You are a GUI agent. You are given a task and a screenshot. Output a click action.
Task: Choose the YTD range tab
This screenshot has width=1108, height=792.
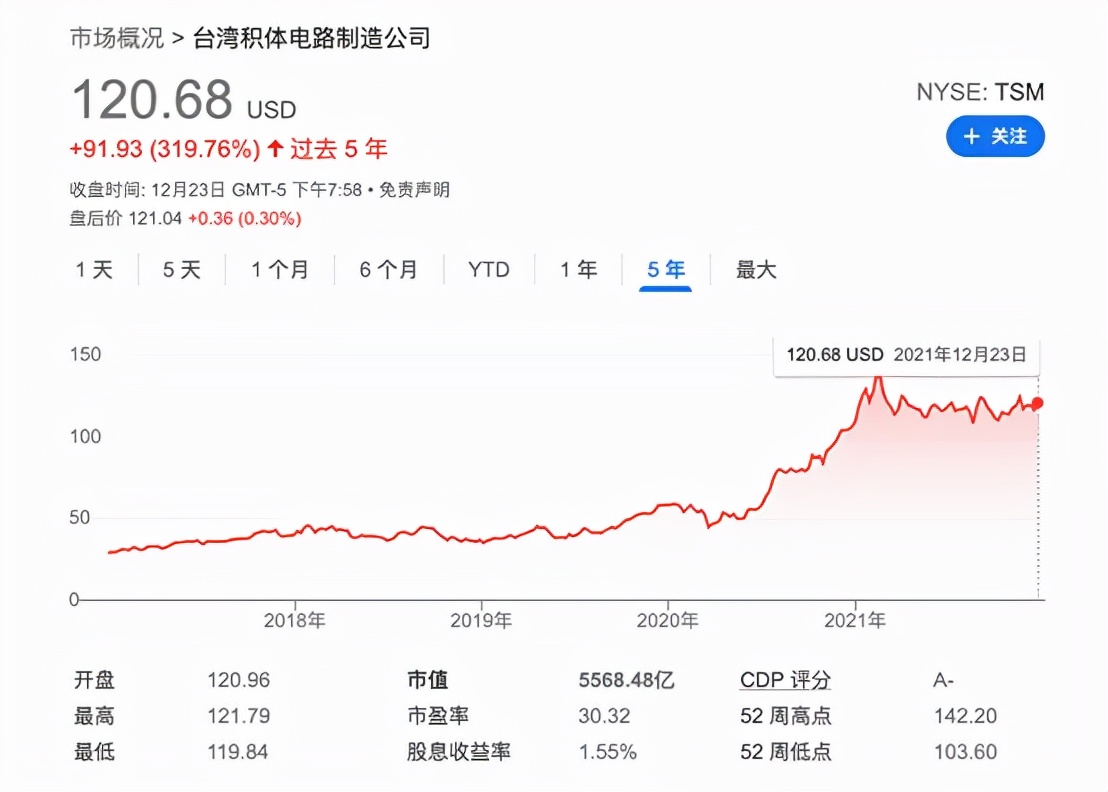pyautogui.click(x=488, y=269)
